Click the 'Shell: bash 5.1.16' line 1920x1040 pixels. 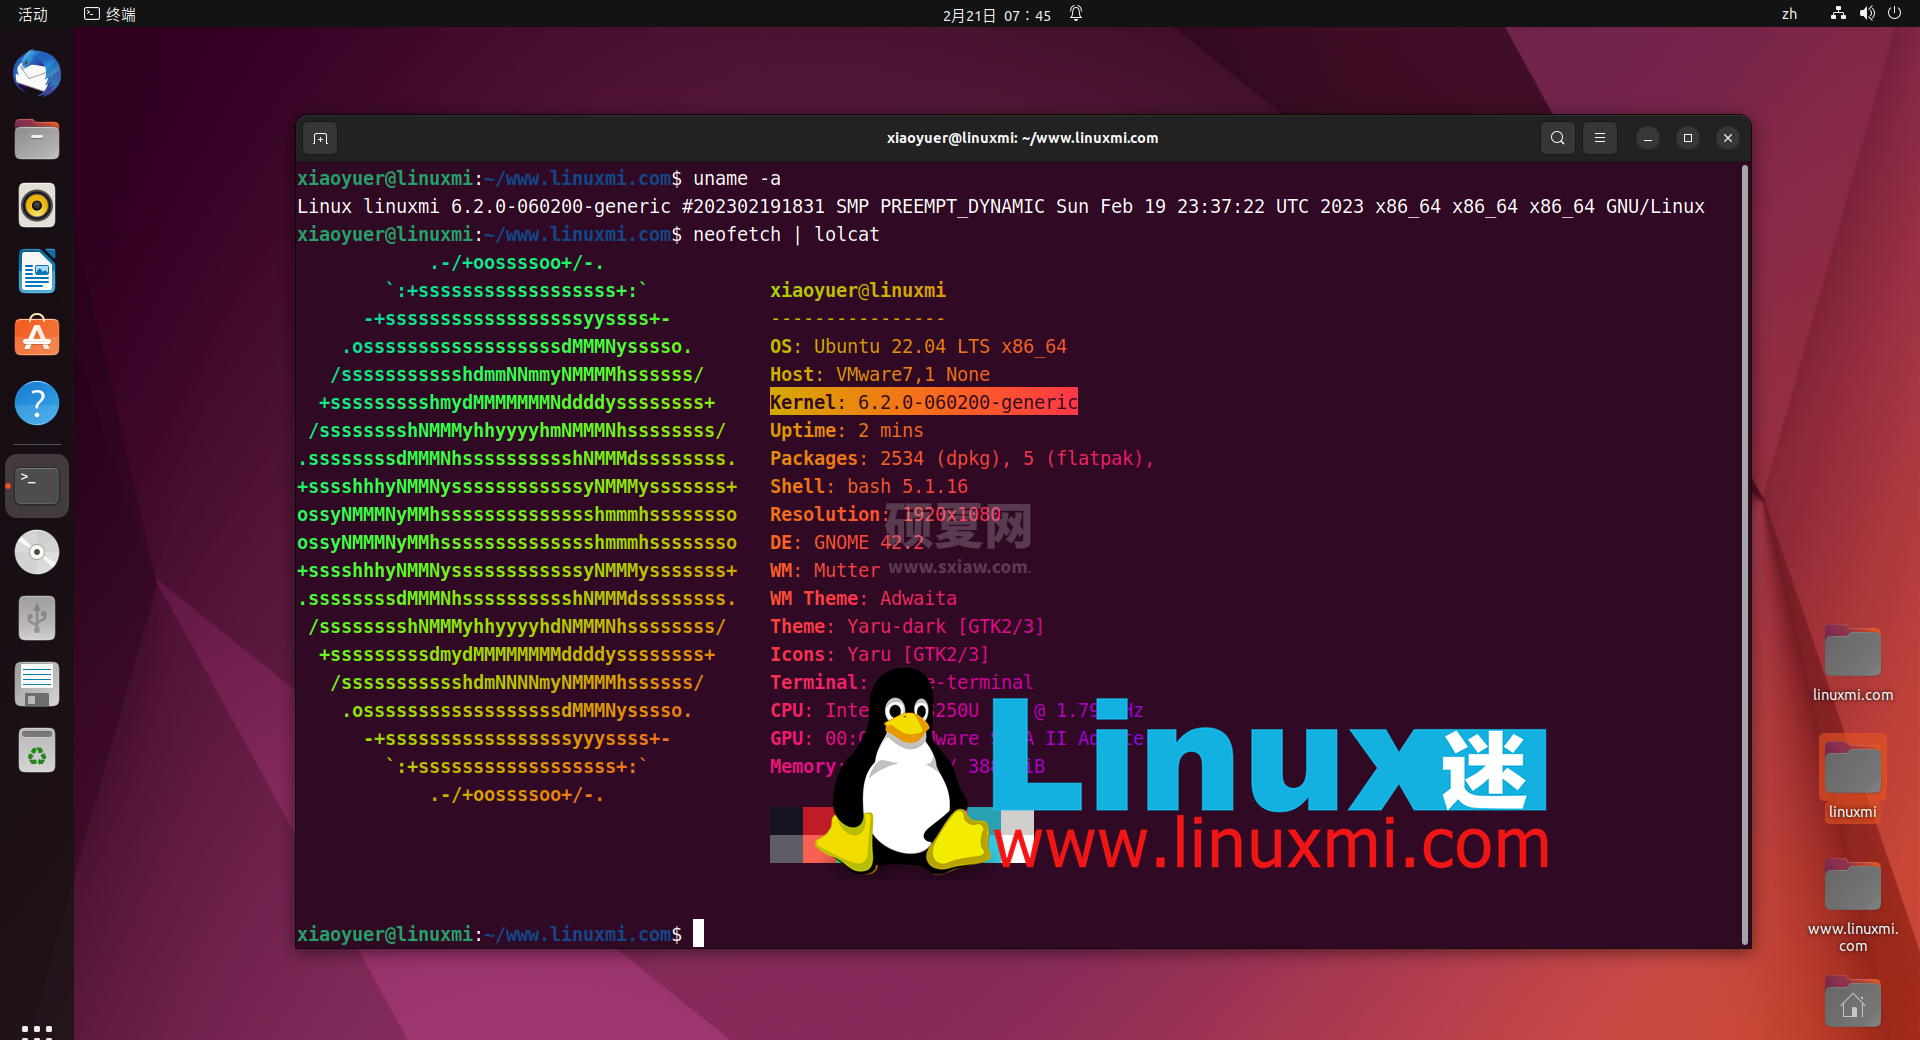(869, 486)
